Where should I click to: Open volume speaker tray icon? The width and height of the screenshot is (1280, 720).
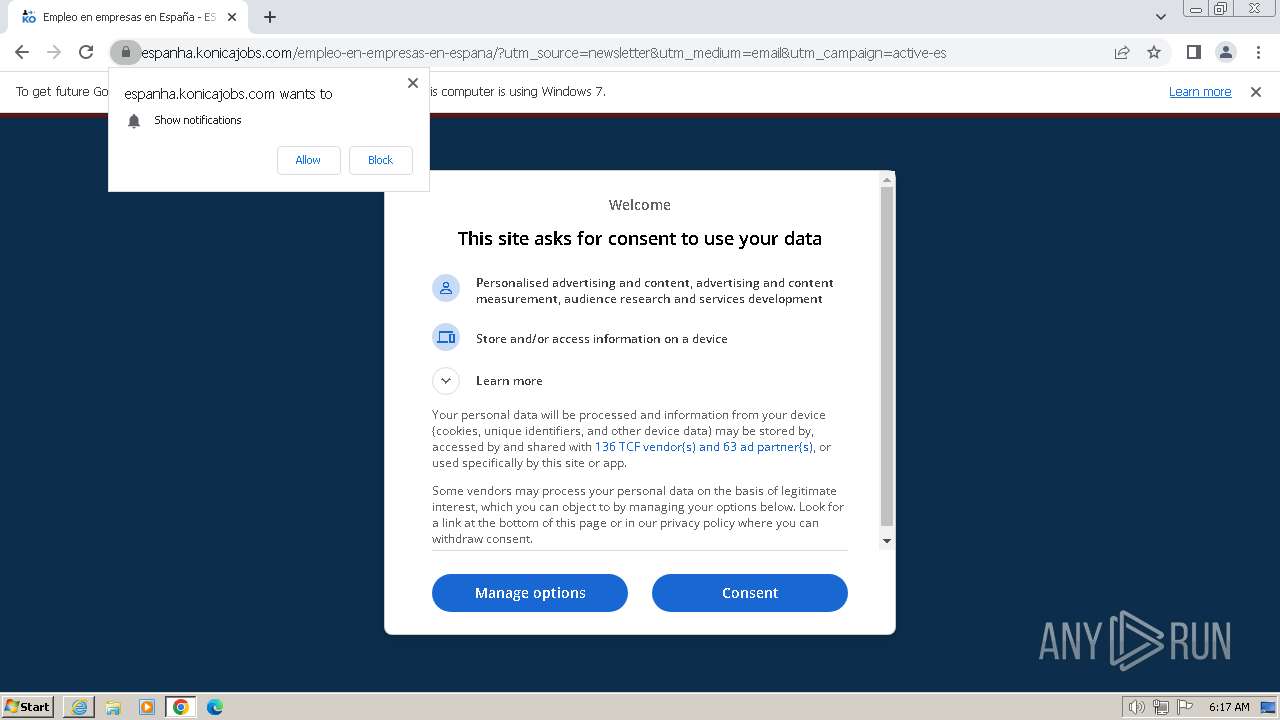pos(1136,707)
